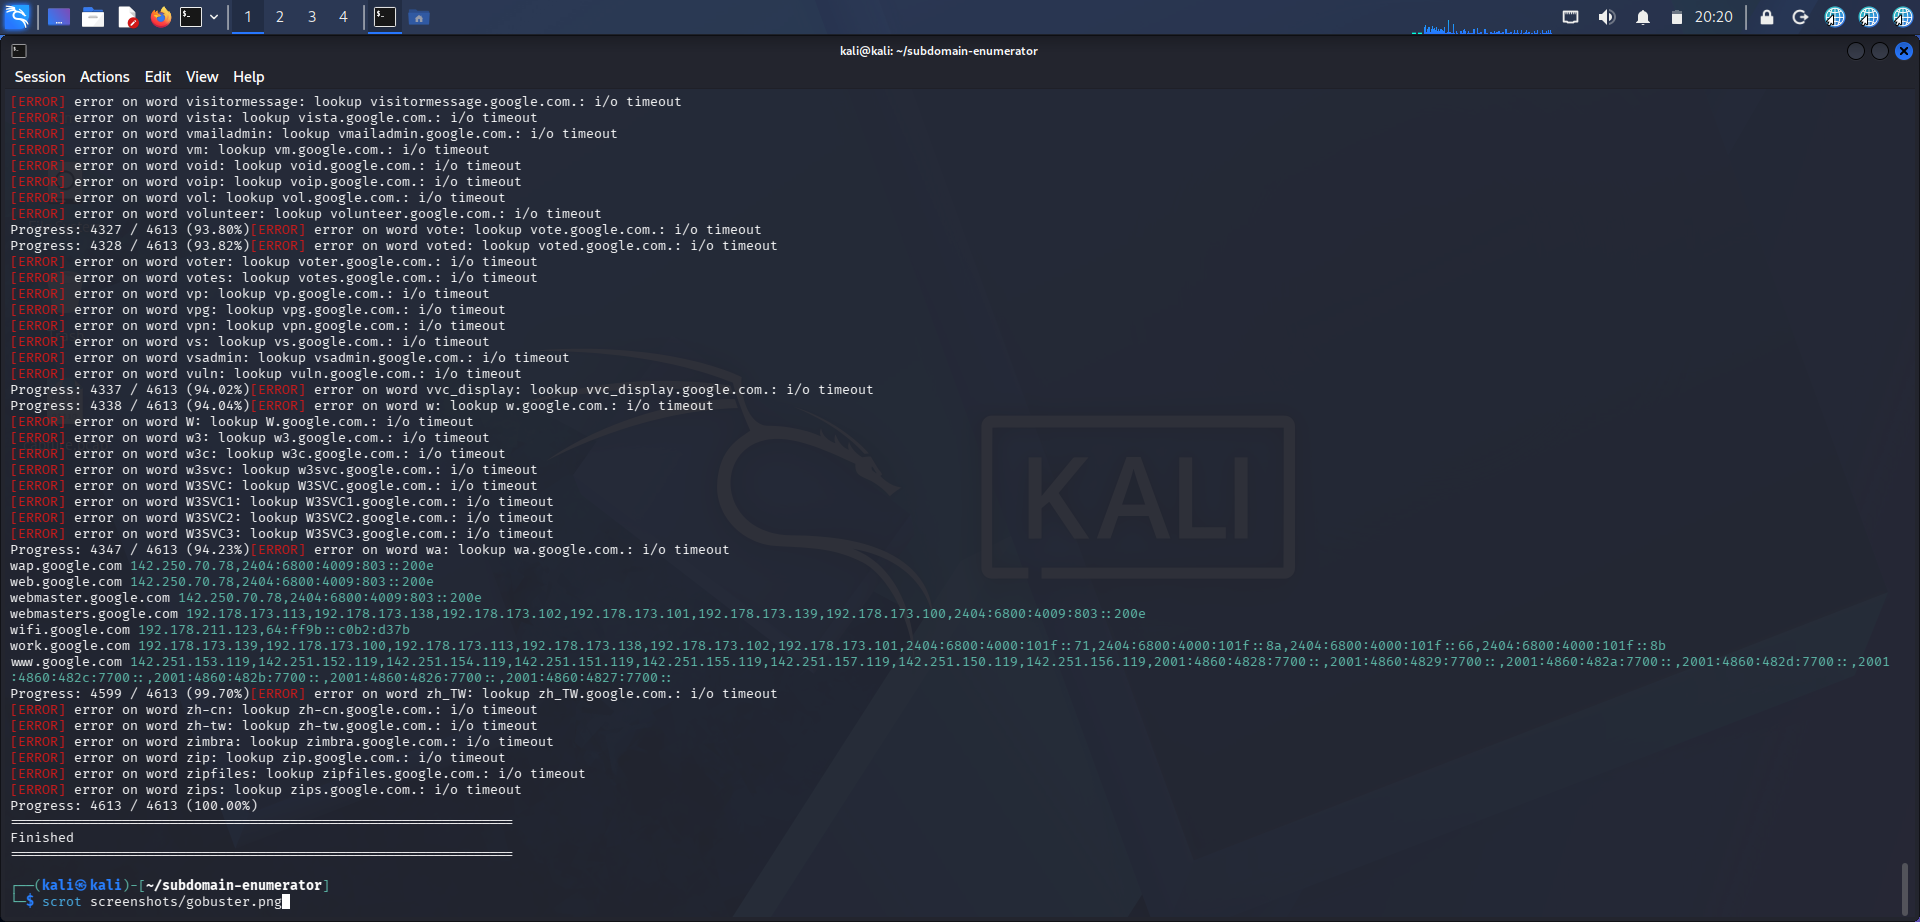The width and height of the screenshot is (1920, 922).
Task: Click the terminal vertical scrollbar
Action: pos(1905,889)
